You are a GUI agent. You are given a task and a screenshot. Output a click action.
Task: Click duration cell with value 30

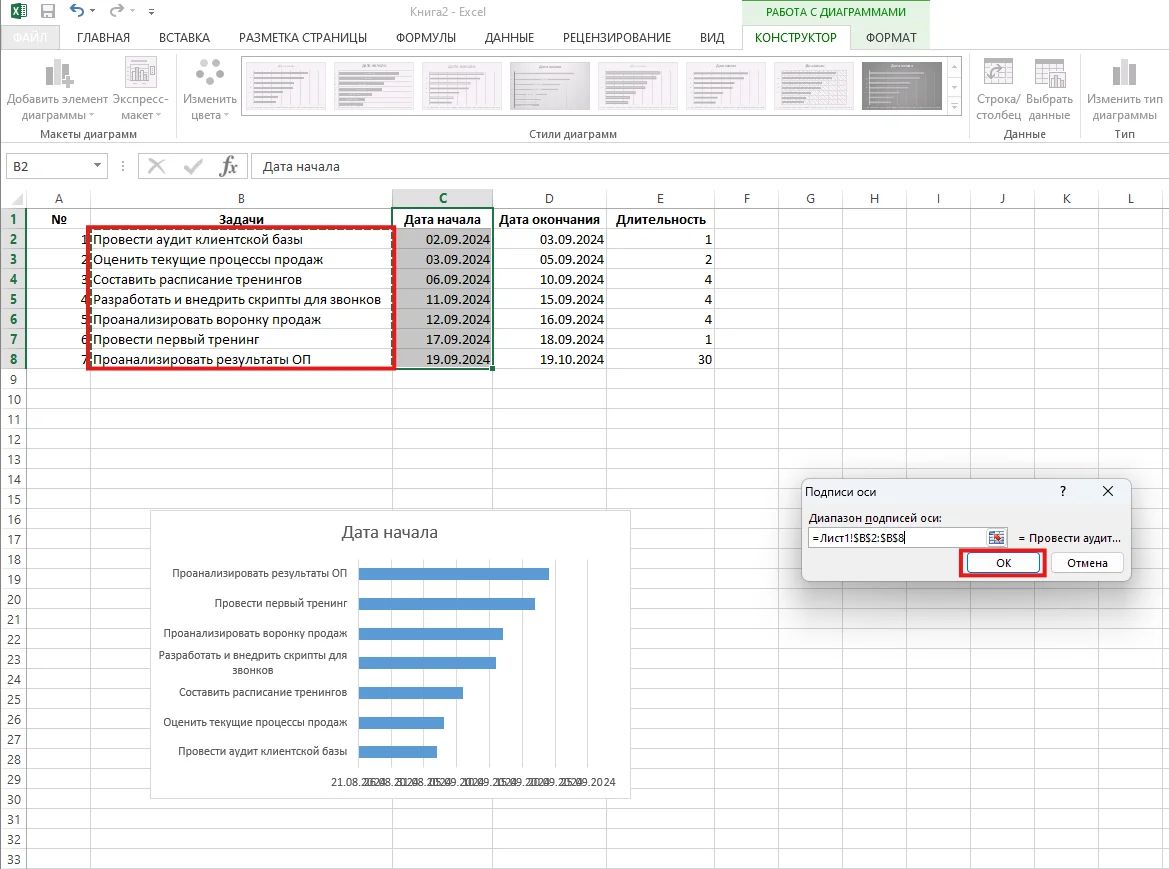[661, 359]
